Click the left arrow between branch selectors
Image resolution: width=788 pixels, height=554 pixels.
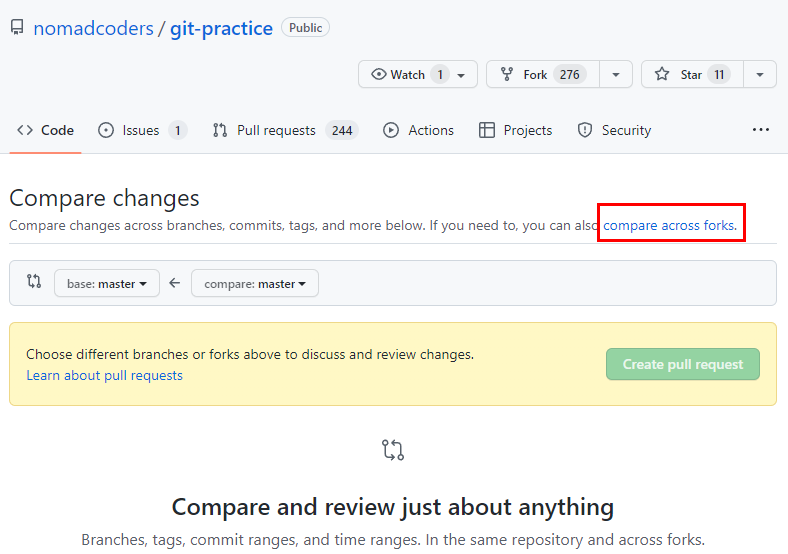point(174,283)
